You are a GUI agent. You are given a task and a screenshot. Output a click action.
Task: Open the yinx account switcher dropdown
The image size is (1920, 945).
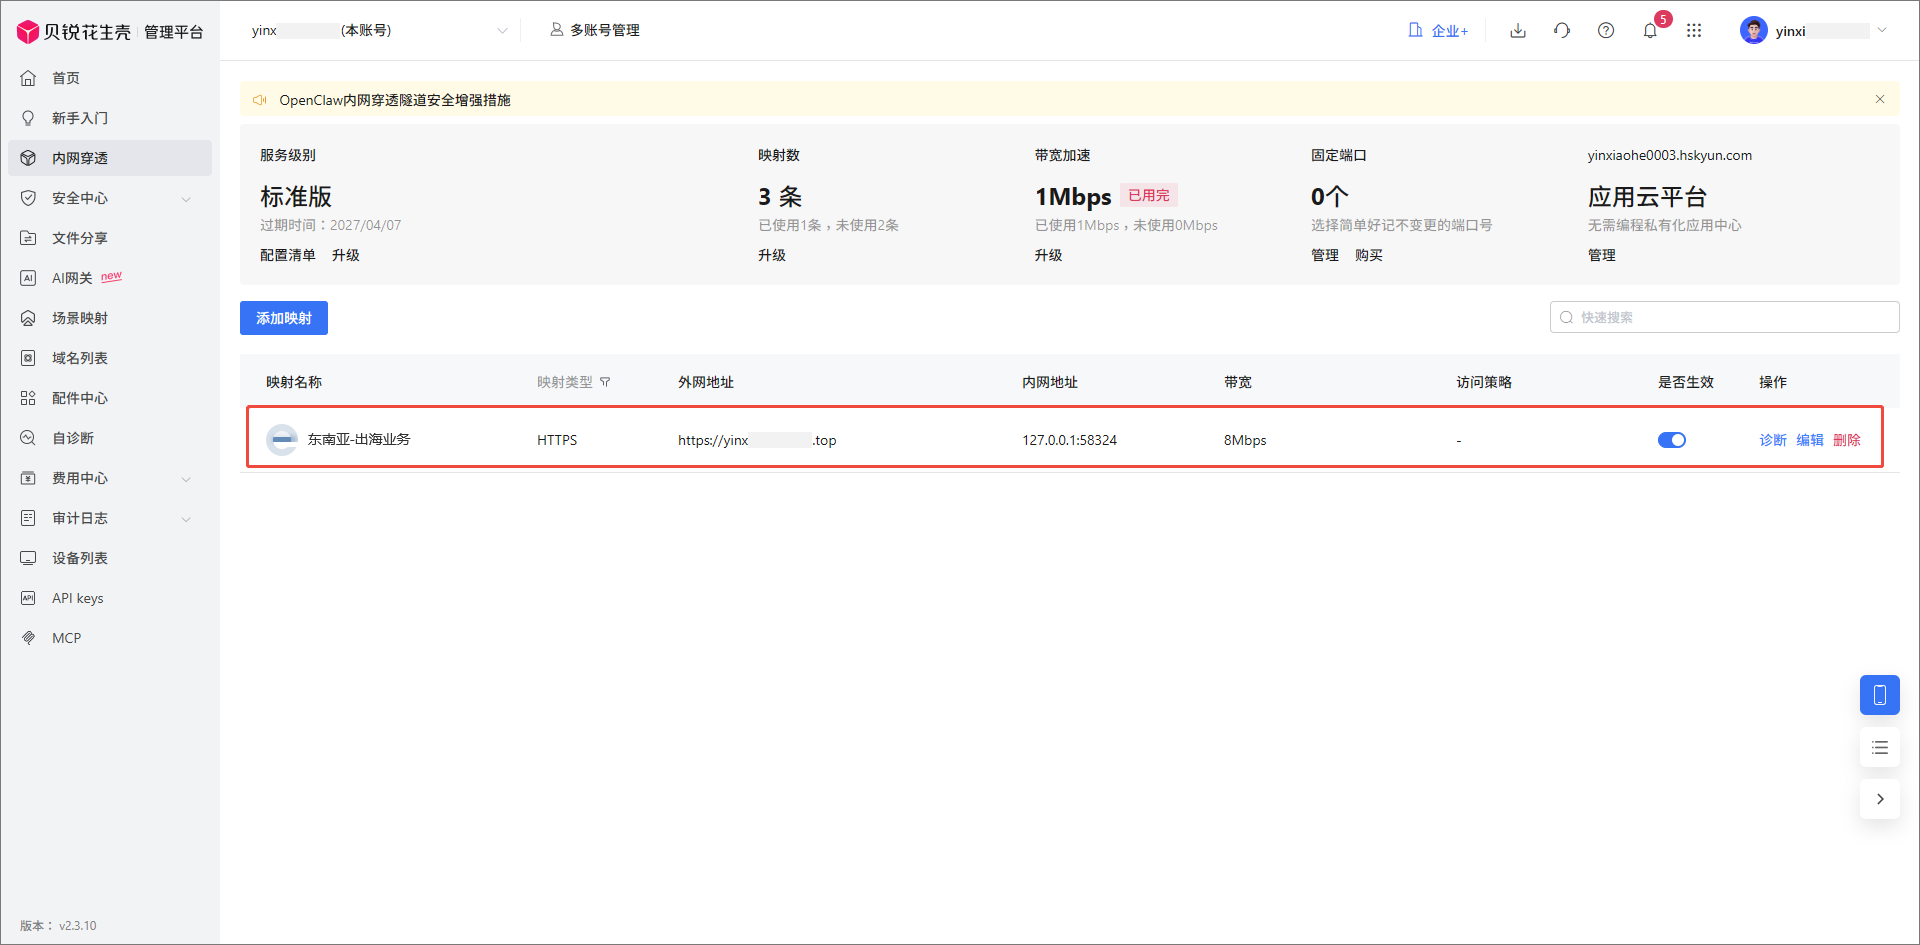tap(380, 30)
